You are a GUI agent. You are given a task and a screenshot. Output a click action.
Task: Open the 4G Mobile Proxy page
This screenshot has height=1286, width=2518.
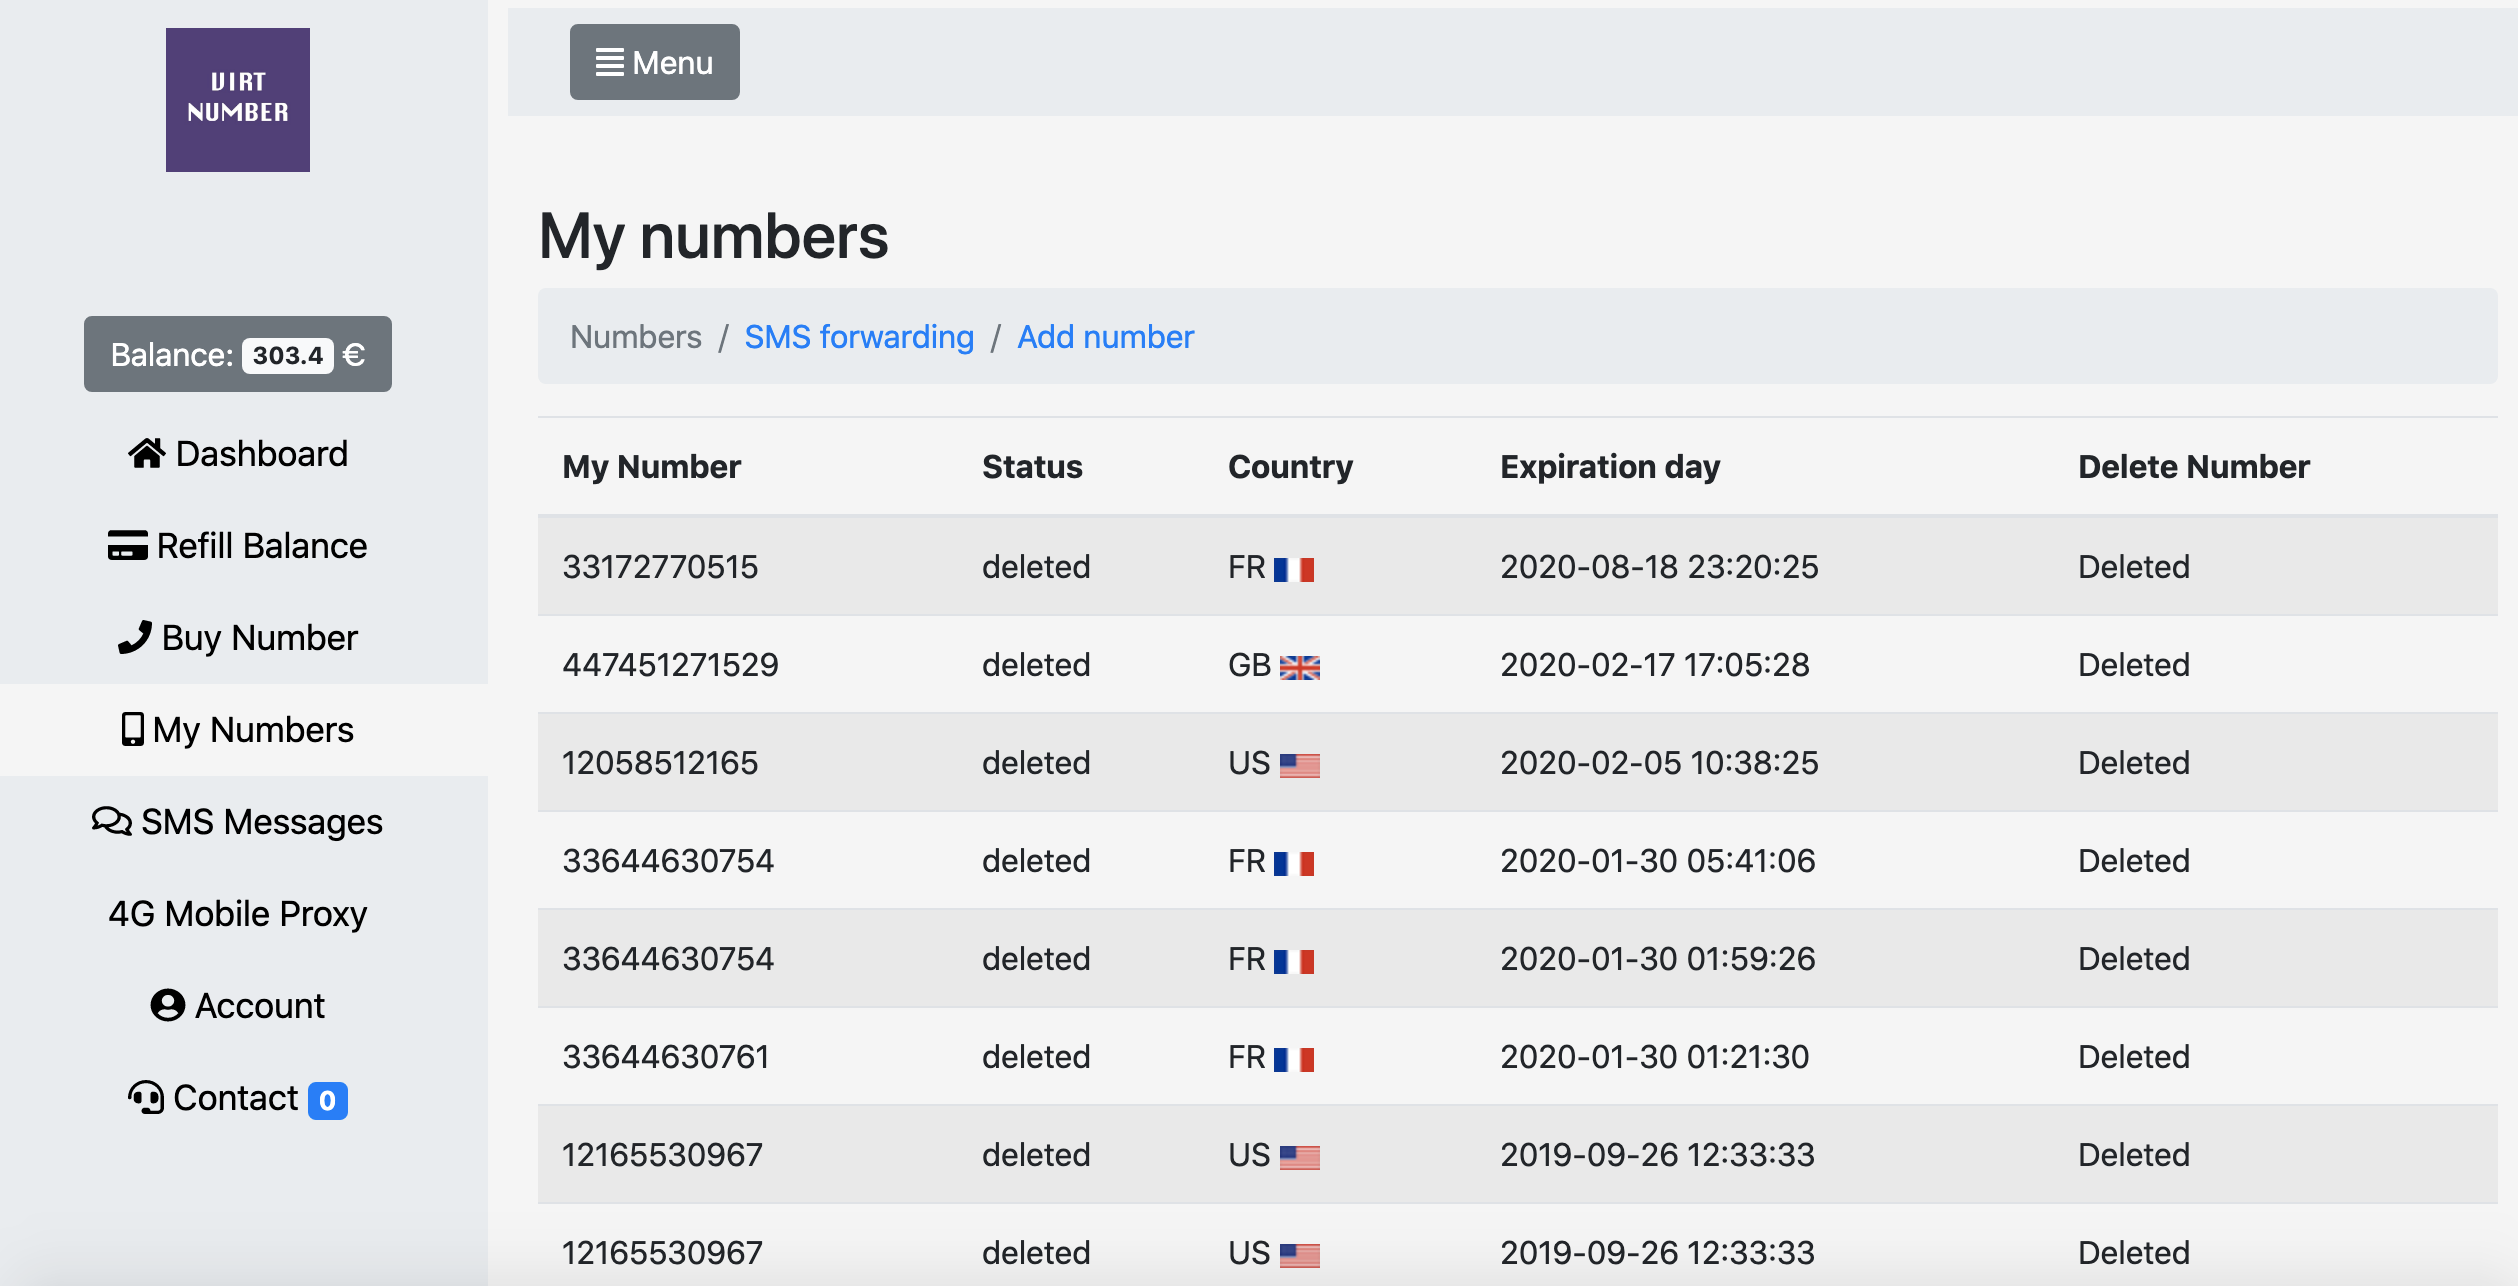click(238, 913)
